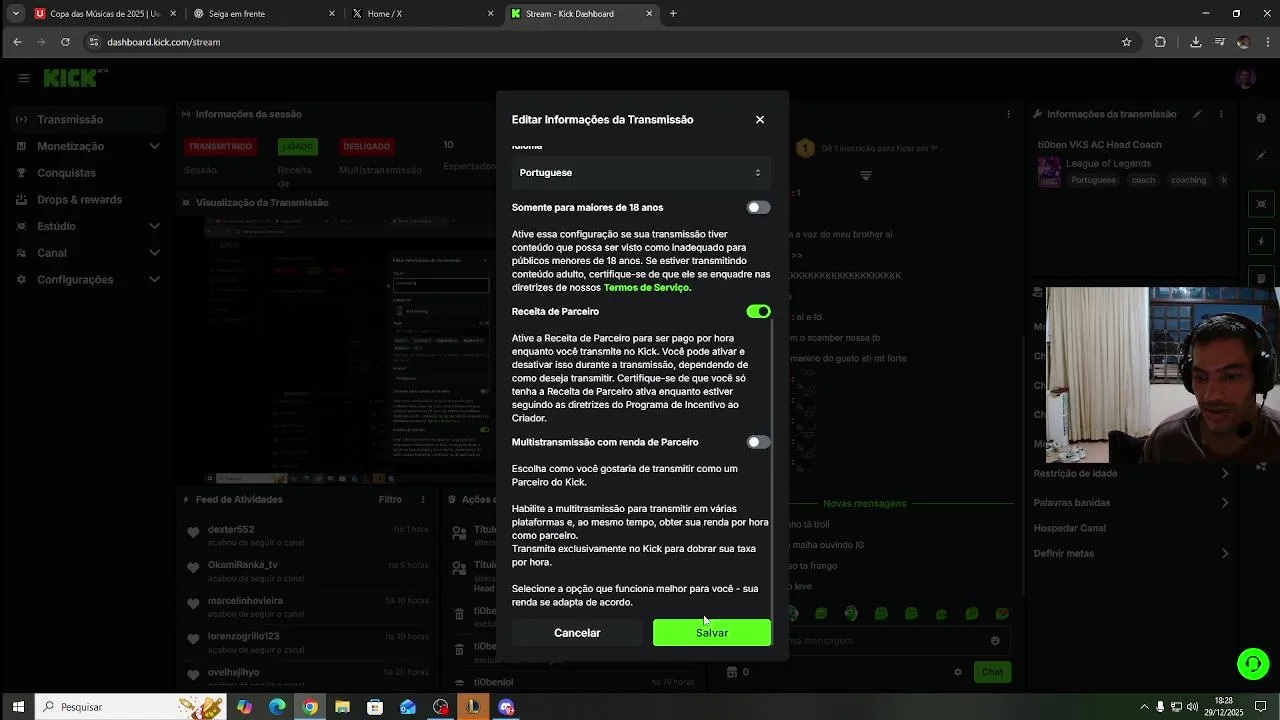Click the League of Legends category thumbnail
The image size is (1280, 720).
[1049, 171]
